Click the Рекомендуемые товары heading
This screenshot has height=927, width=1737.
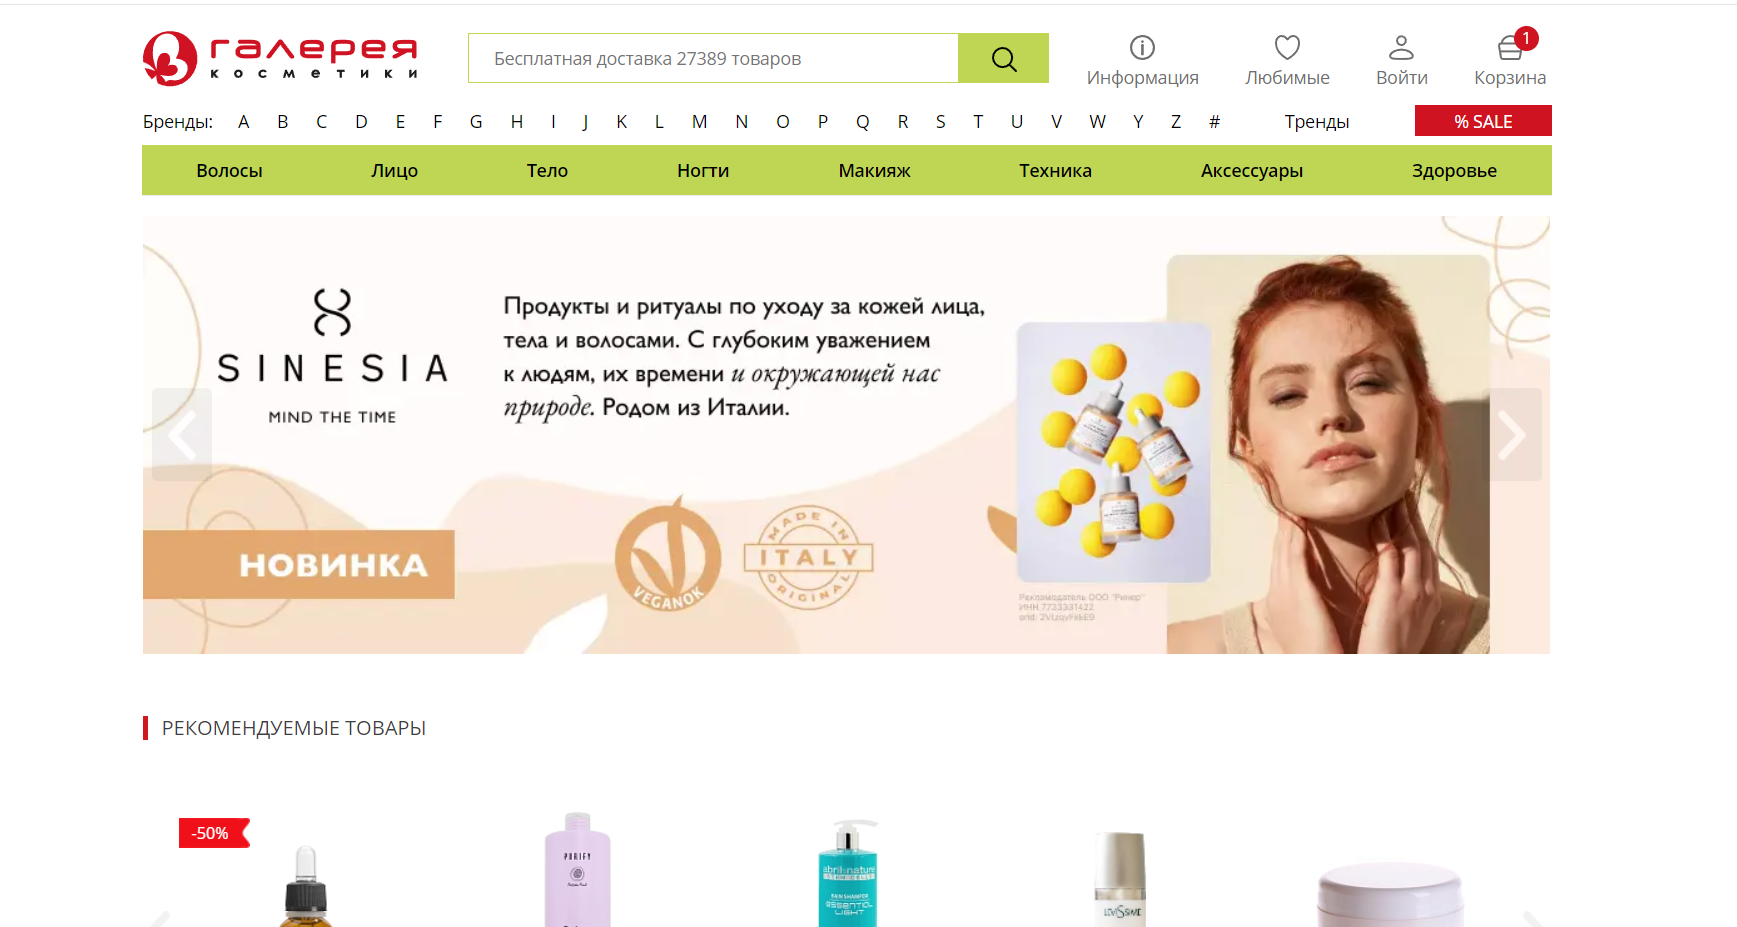[x=294, y=728]
